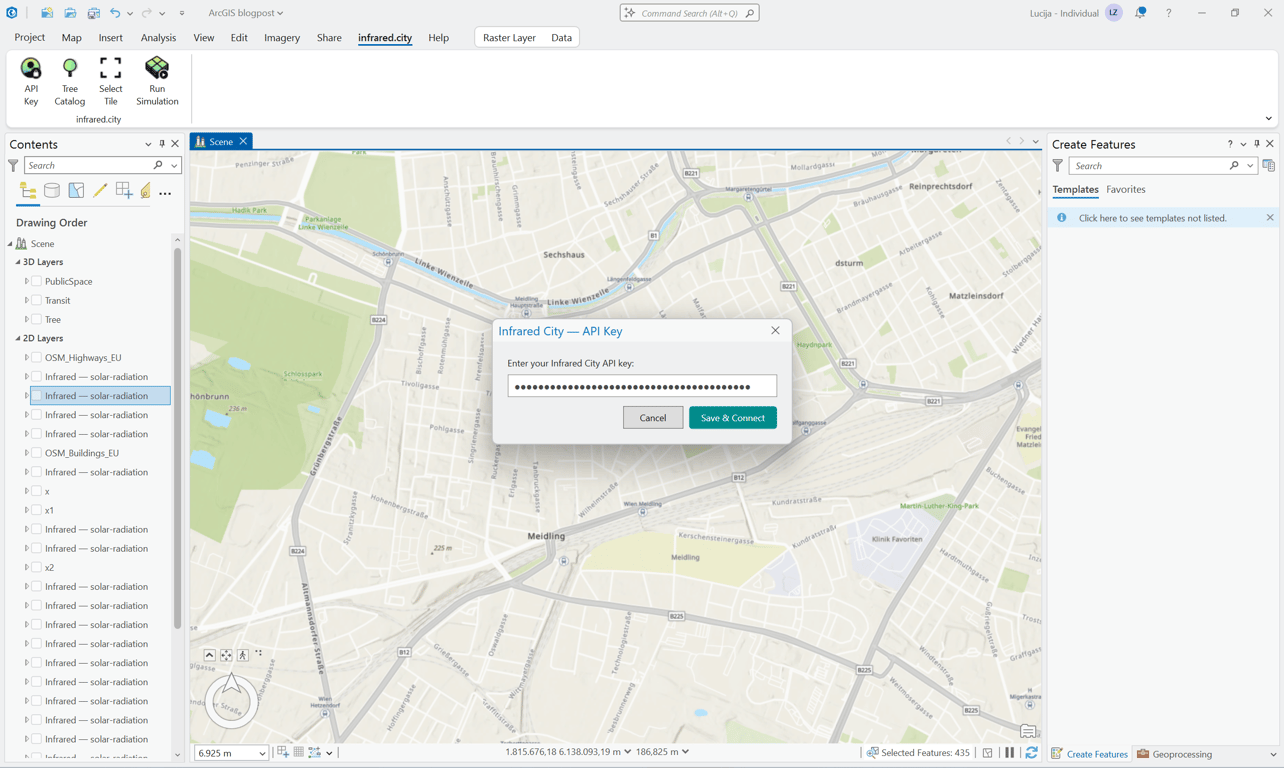Collapse the 2D Layers group

click(18, 338)
